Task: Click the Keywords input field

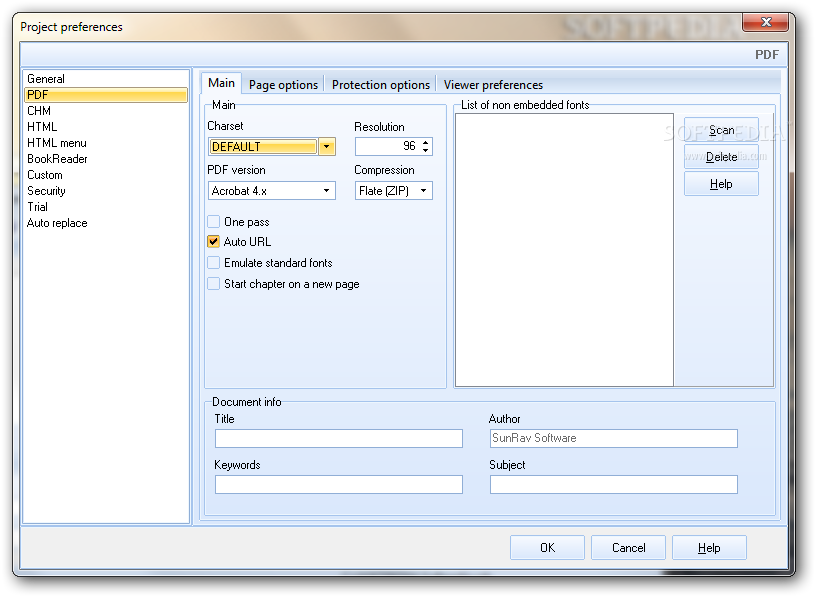Action: 339,485
